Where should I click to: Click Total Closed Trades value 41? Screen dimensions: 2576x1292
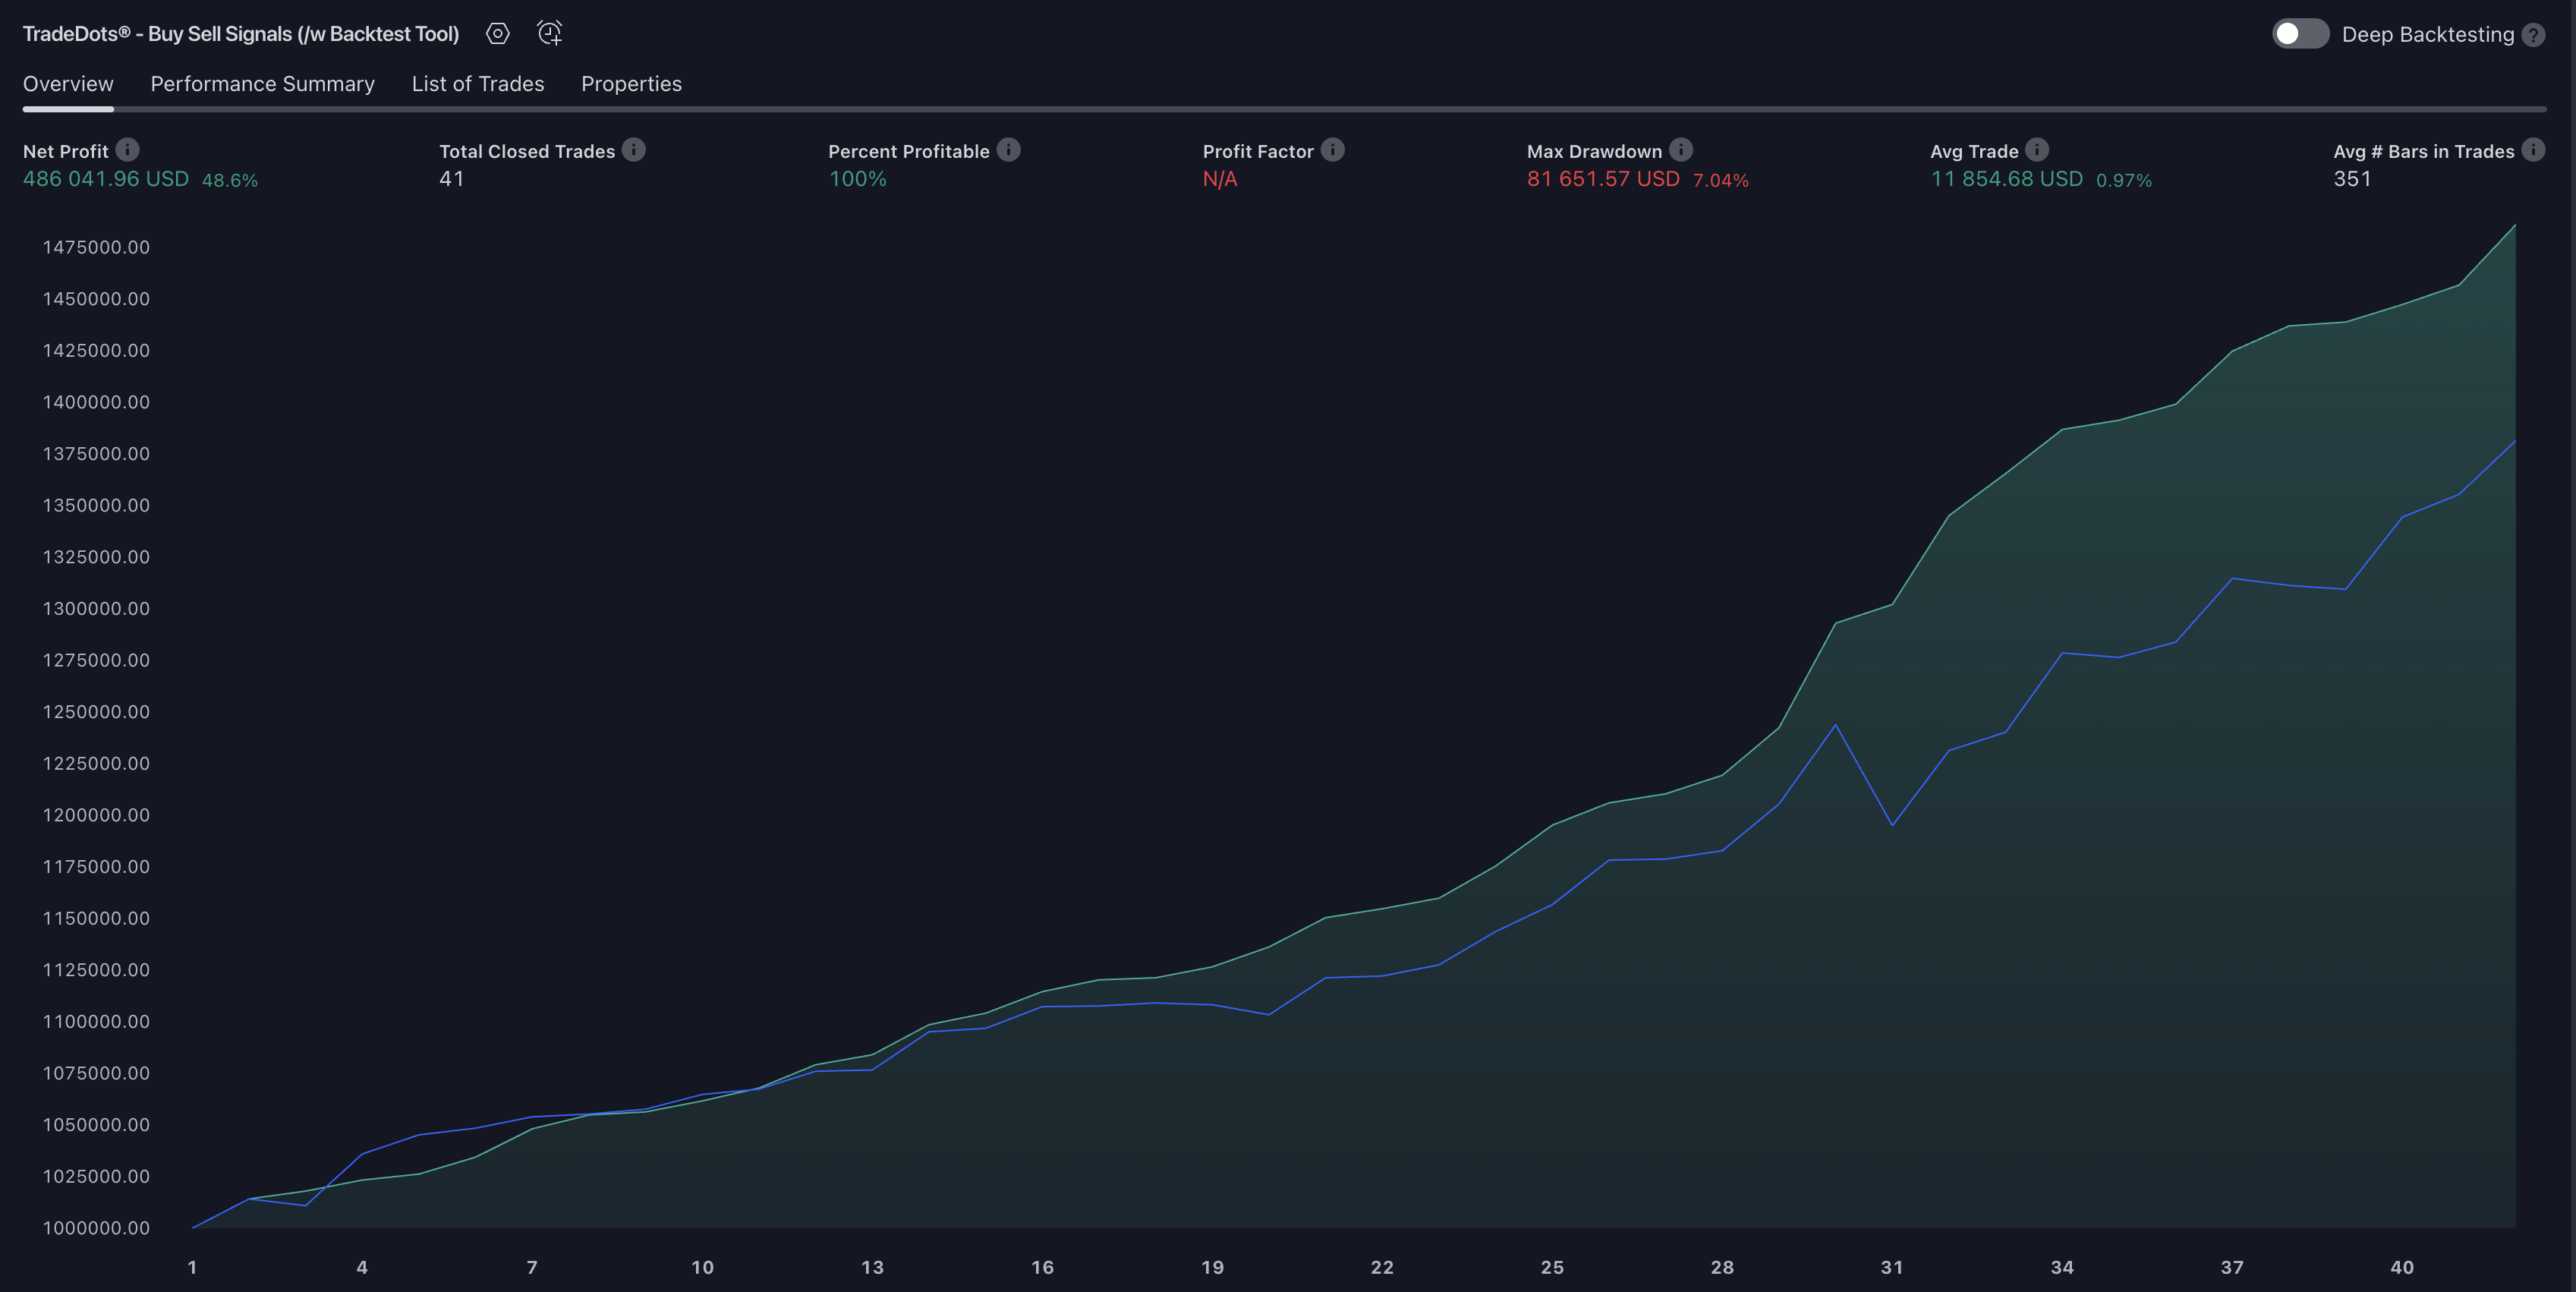[x=452, y=179]
